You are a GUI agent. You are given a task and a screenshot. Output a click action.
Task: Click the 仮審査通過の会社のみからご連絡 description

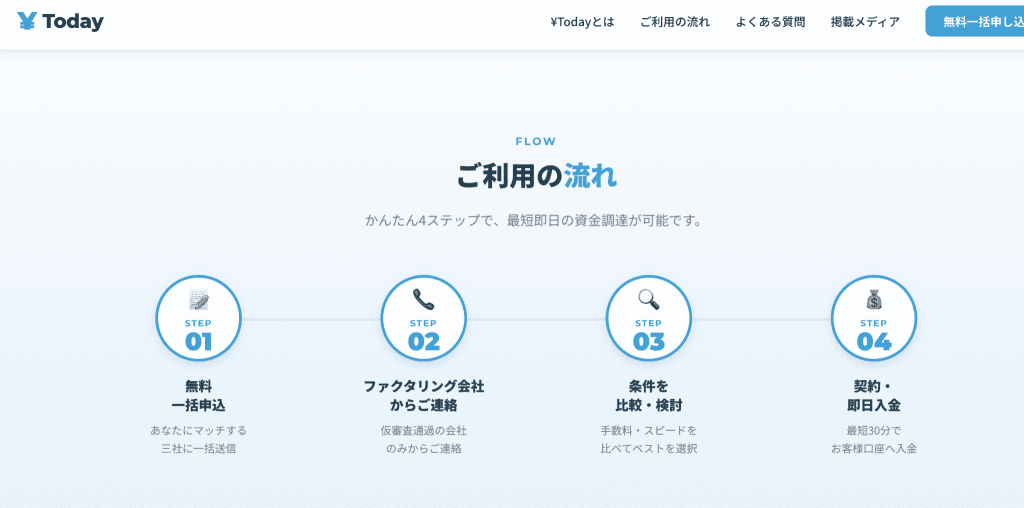[423, 439]
